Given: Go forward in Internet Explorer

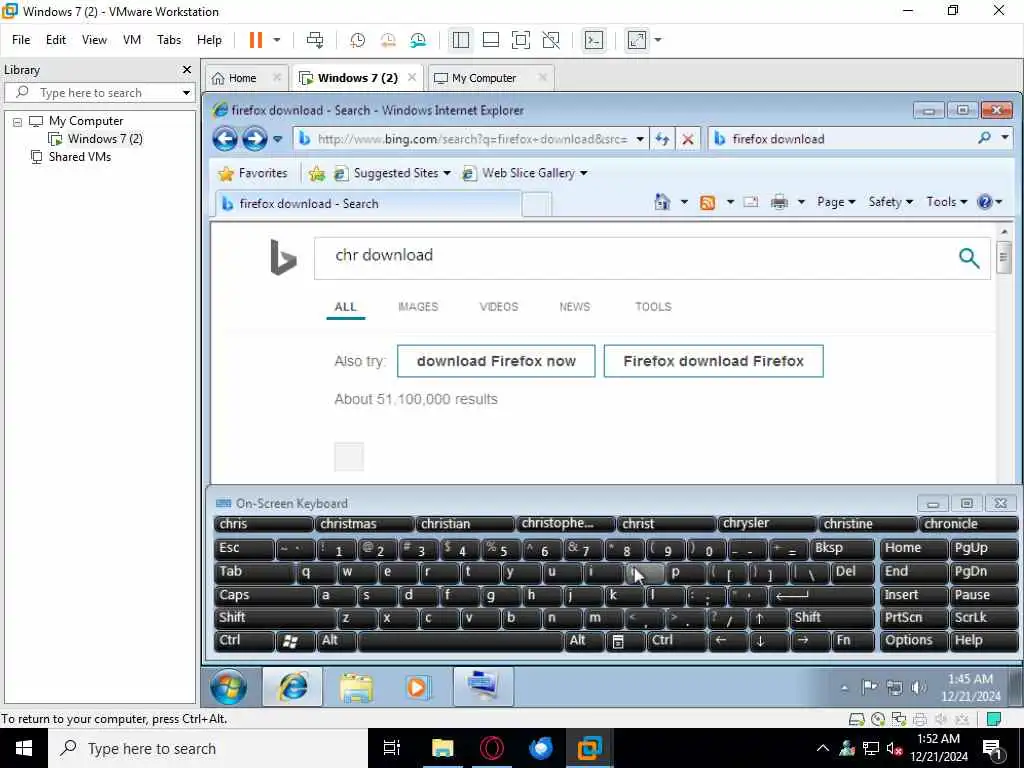Looking at the screenshot, I should tap(255, 138).
